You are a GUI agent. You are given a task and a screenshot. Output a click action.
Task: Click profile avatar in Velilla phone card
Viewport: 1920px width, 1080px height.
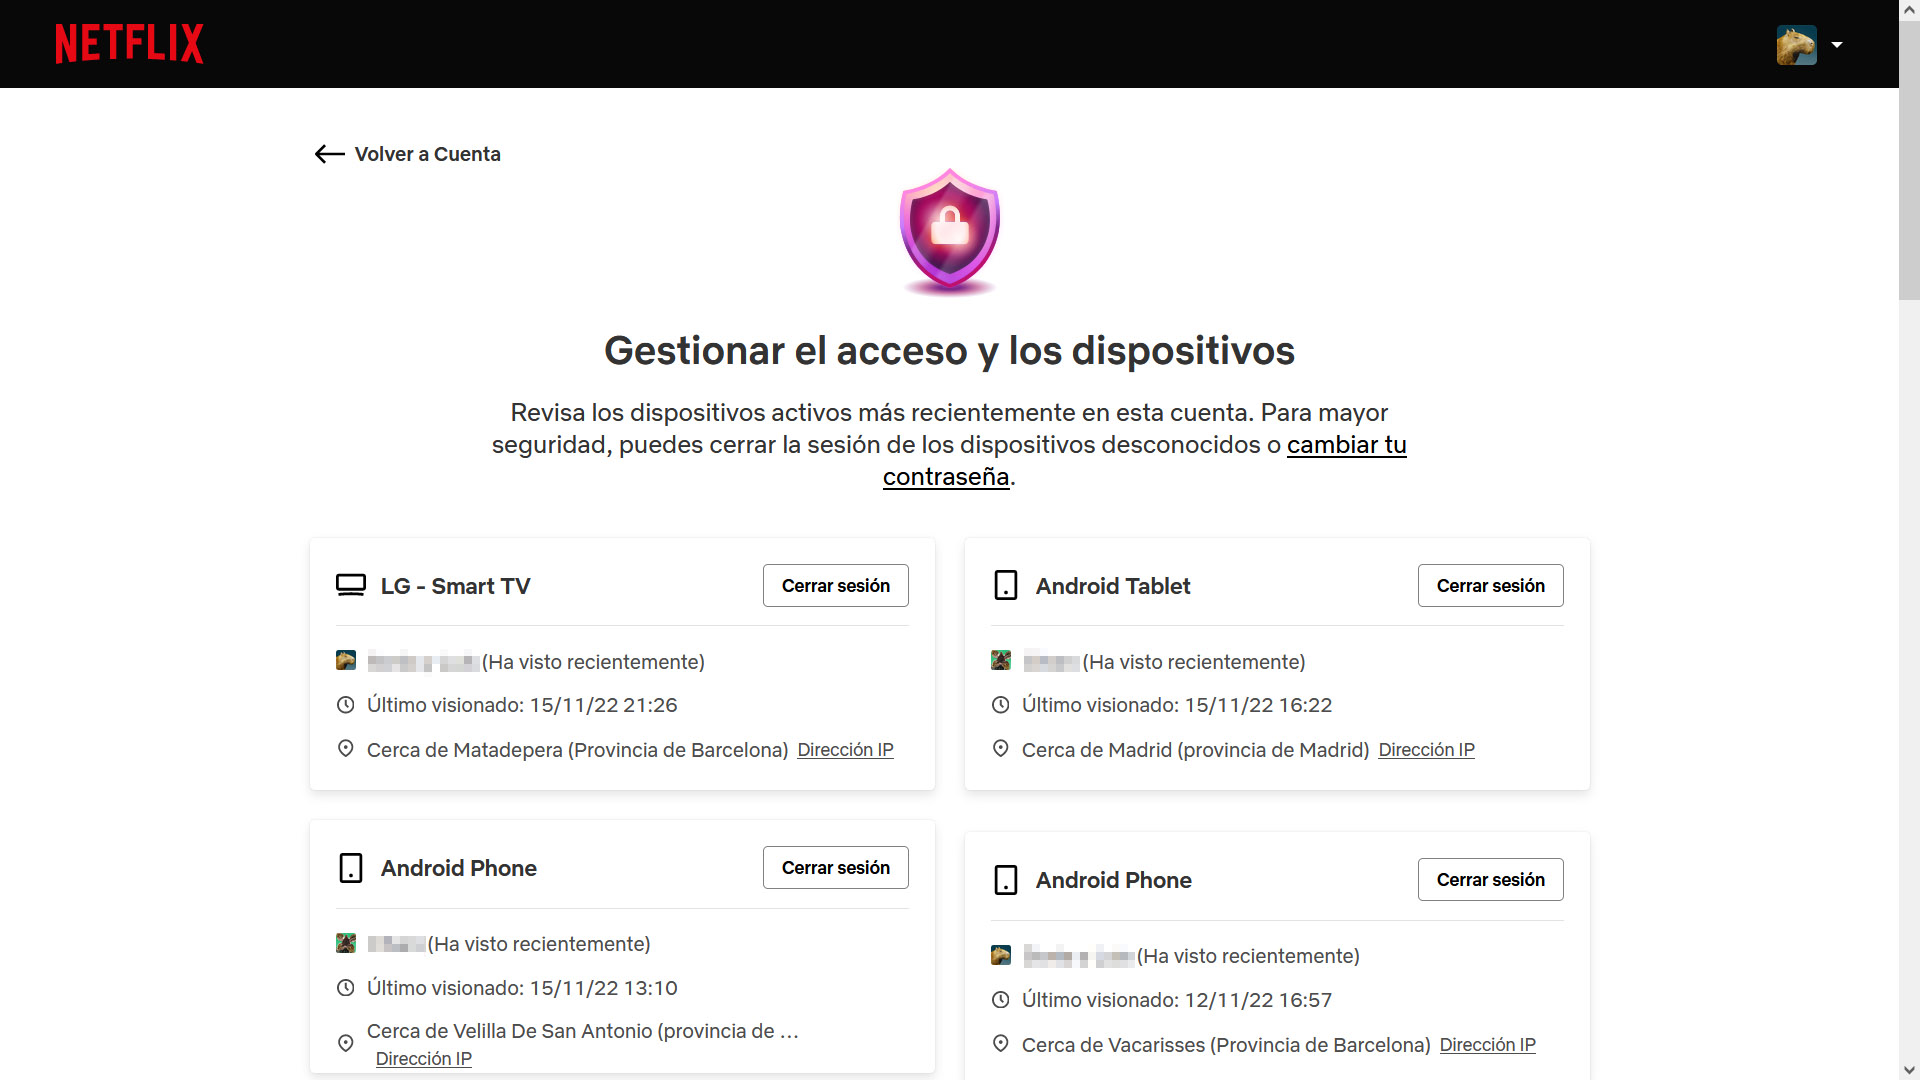pyautogui.click(x=346, y=943)
